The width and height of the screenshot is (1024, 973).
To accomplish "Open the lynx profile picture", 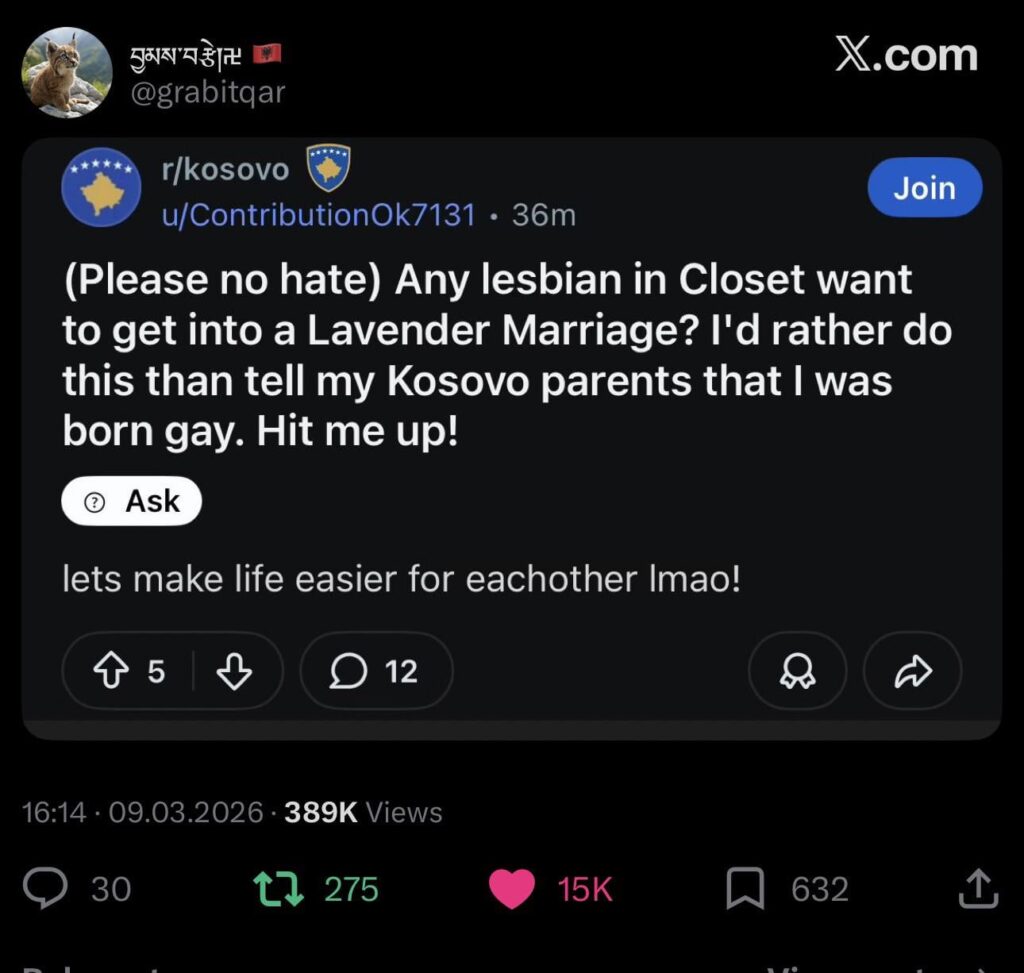I will click(65, 72).
